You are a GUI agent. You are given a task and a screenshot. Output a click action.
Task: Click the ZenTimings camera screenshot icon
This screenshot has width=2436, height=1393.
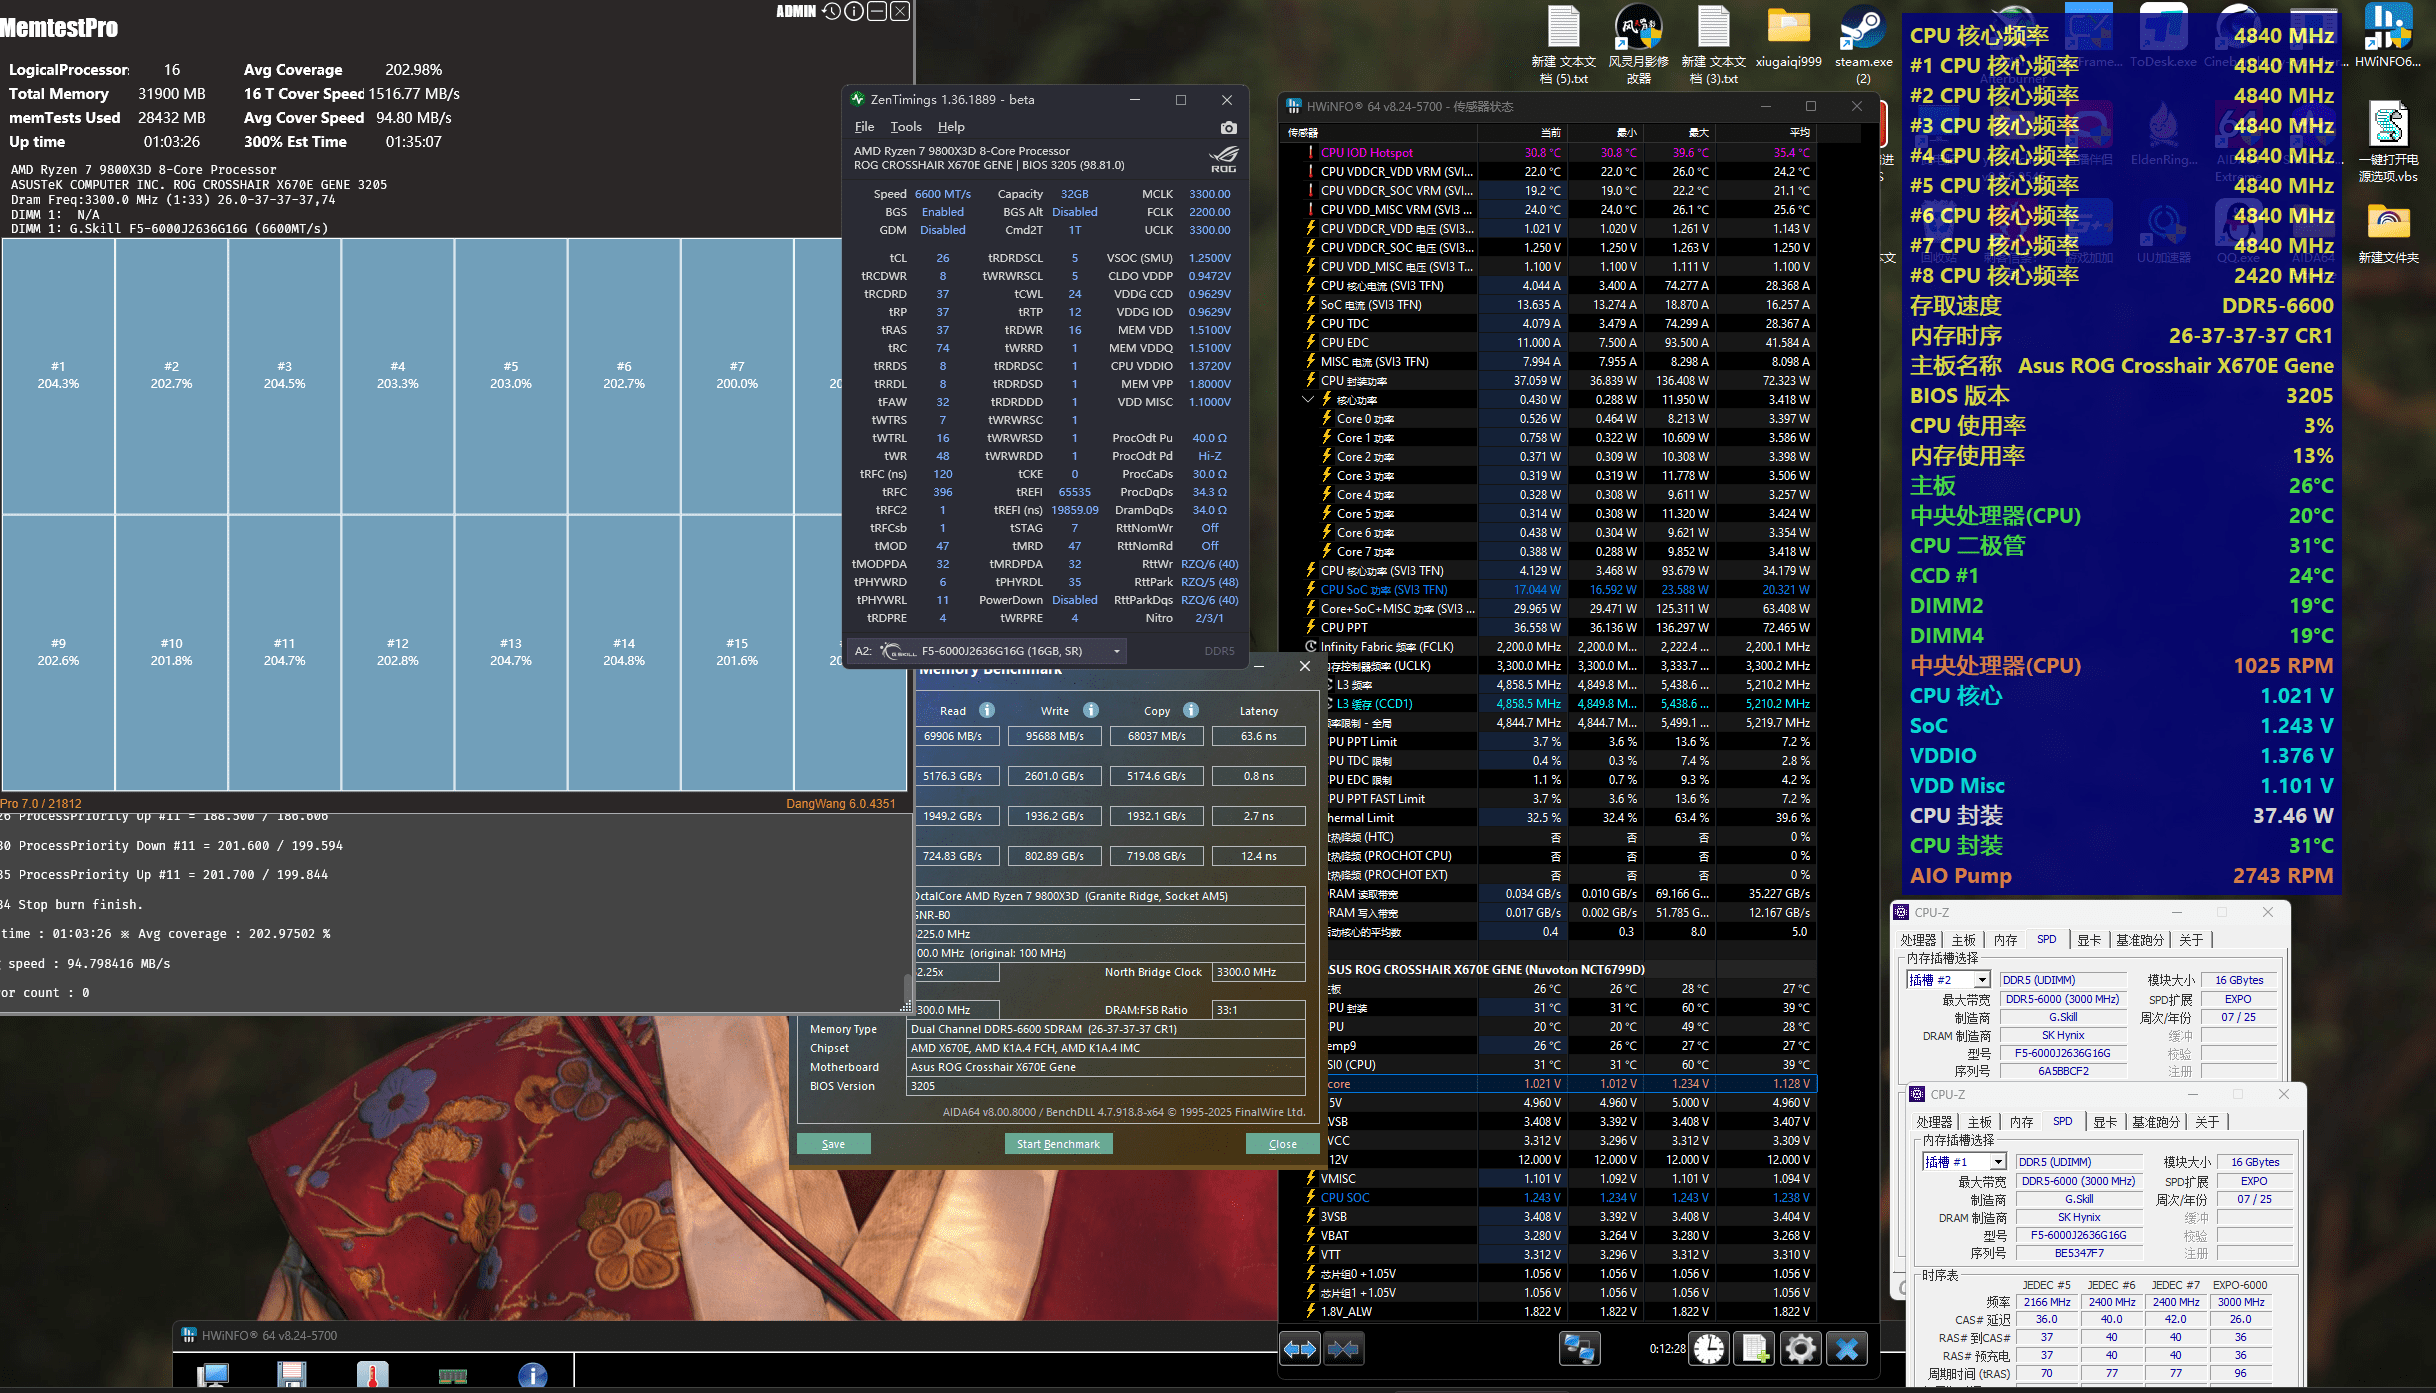[1228, 127]
